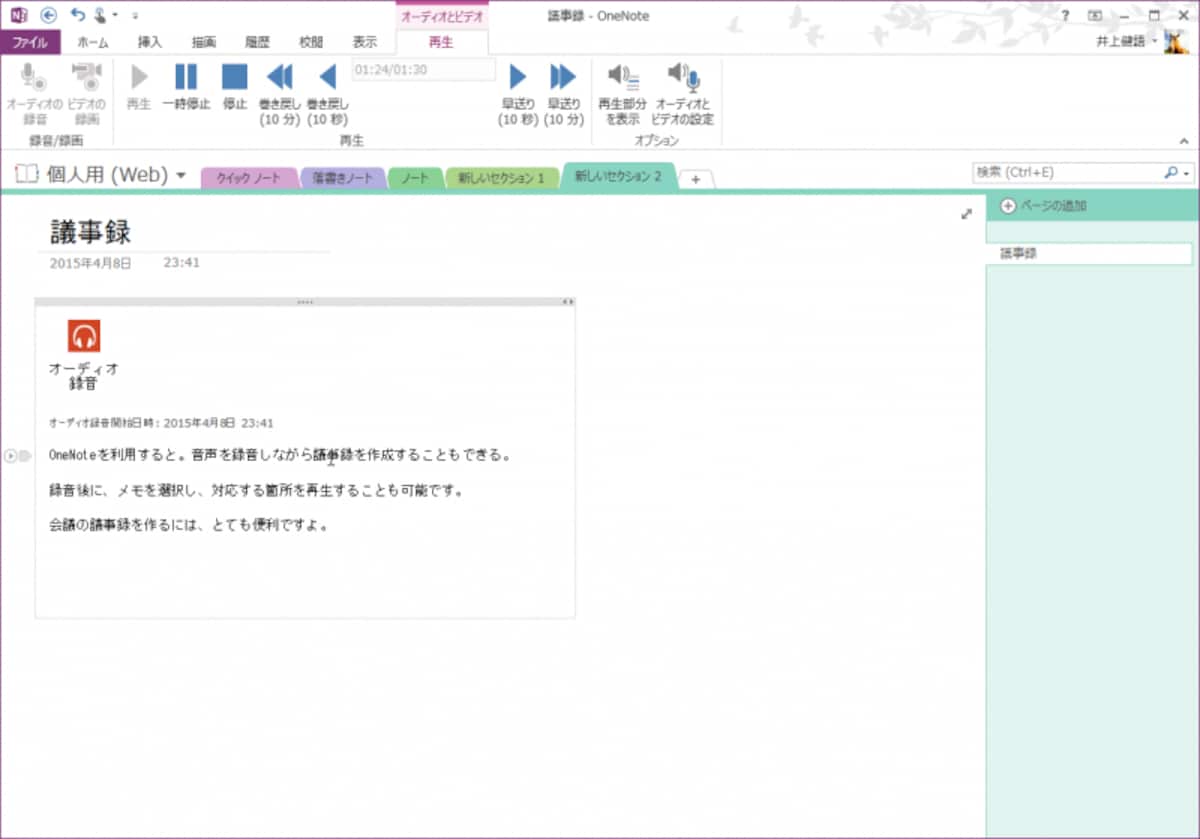Expand page to full view with arrow icon

pos(966,213)
